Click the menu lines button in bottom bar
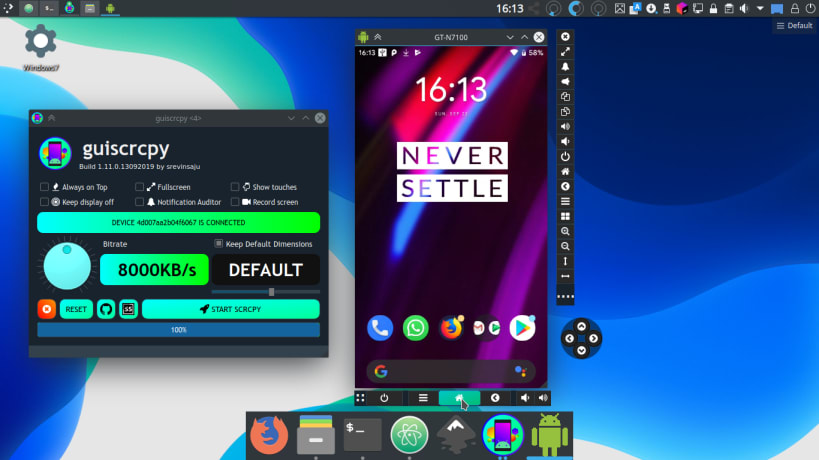 coord(423,398)
